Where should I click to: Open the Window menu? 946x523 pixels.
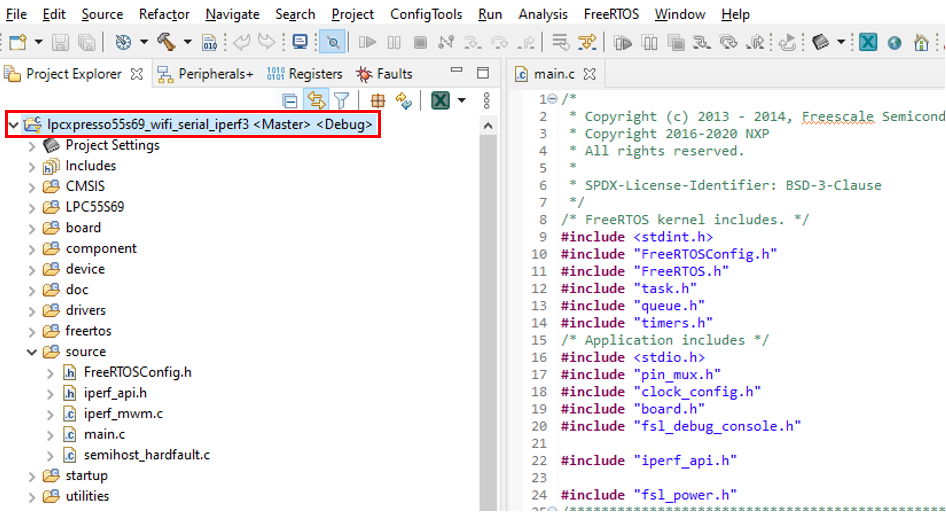(680, 14)
